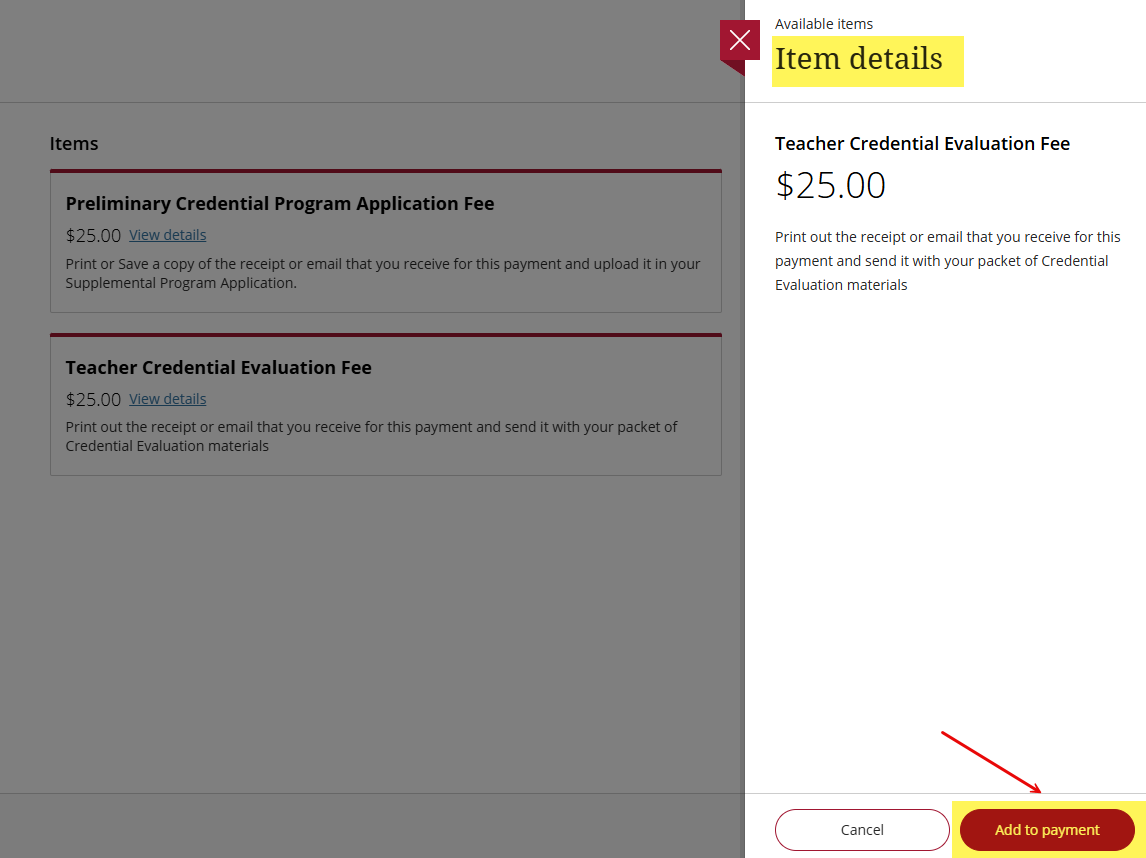Click the Available items label
Image resolution: width=1146 pixels, height=858 pixels.
click(823, 23)
